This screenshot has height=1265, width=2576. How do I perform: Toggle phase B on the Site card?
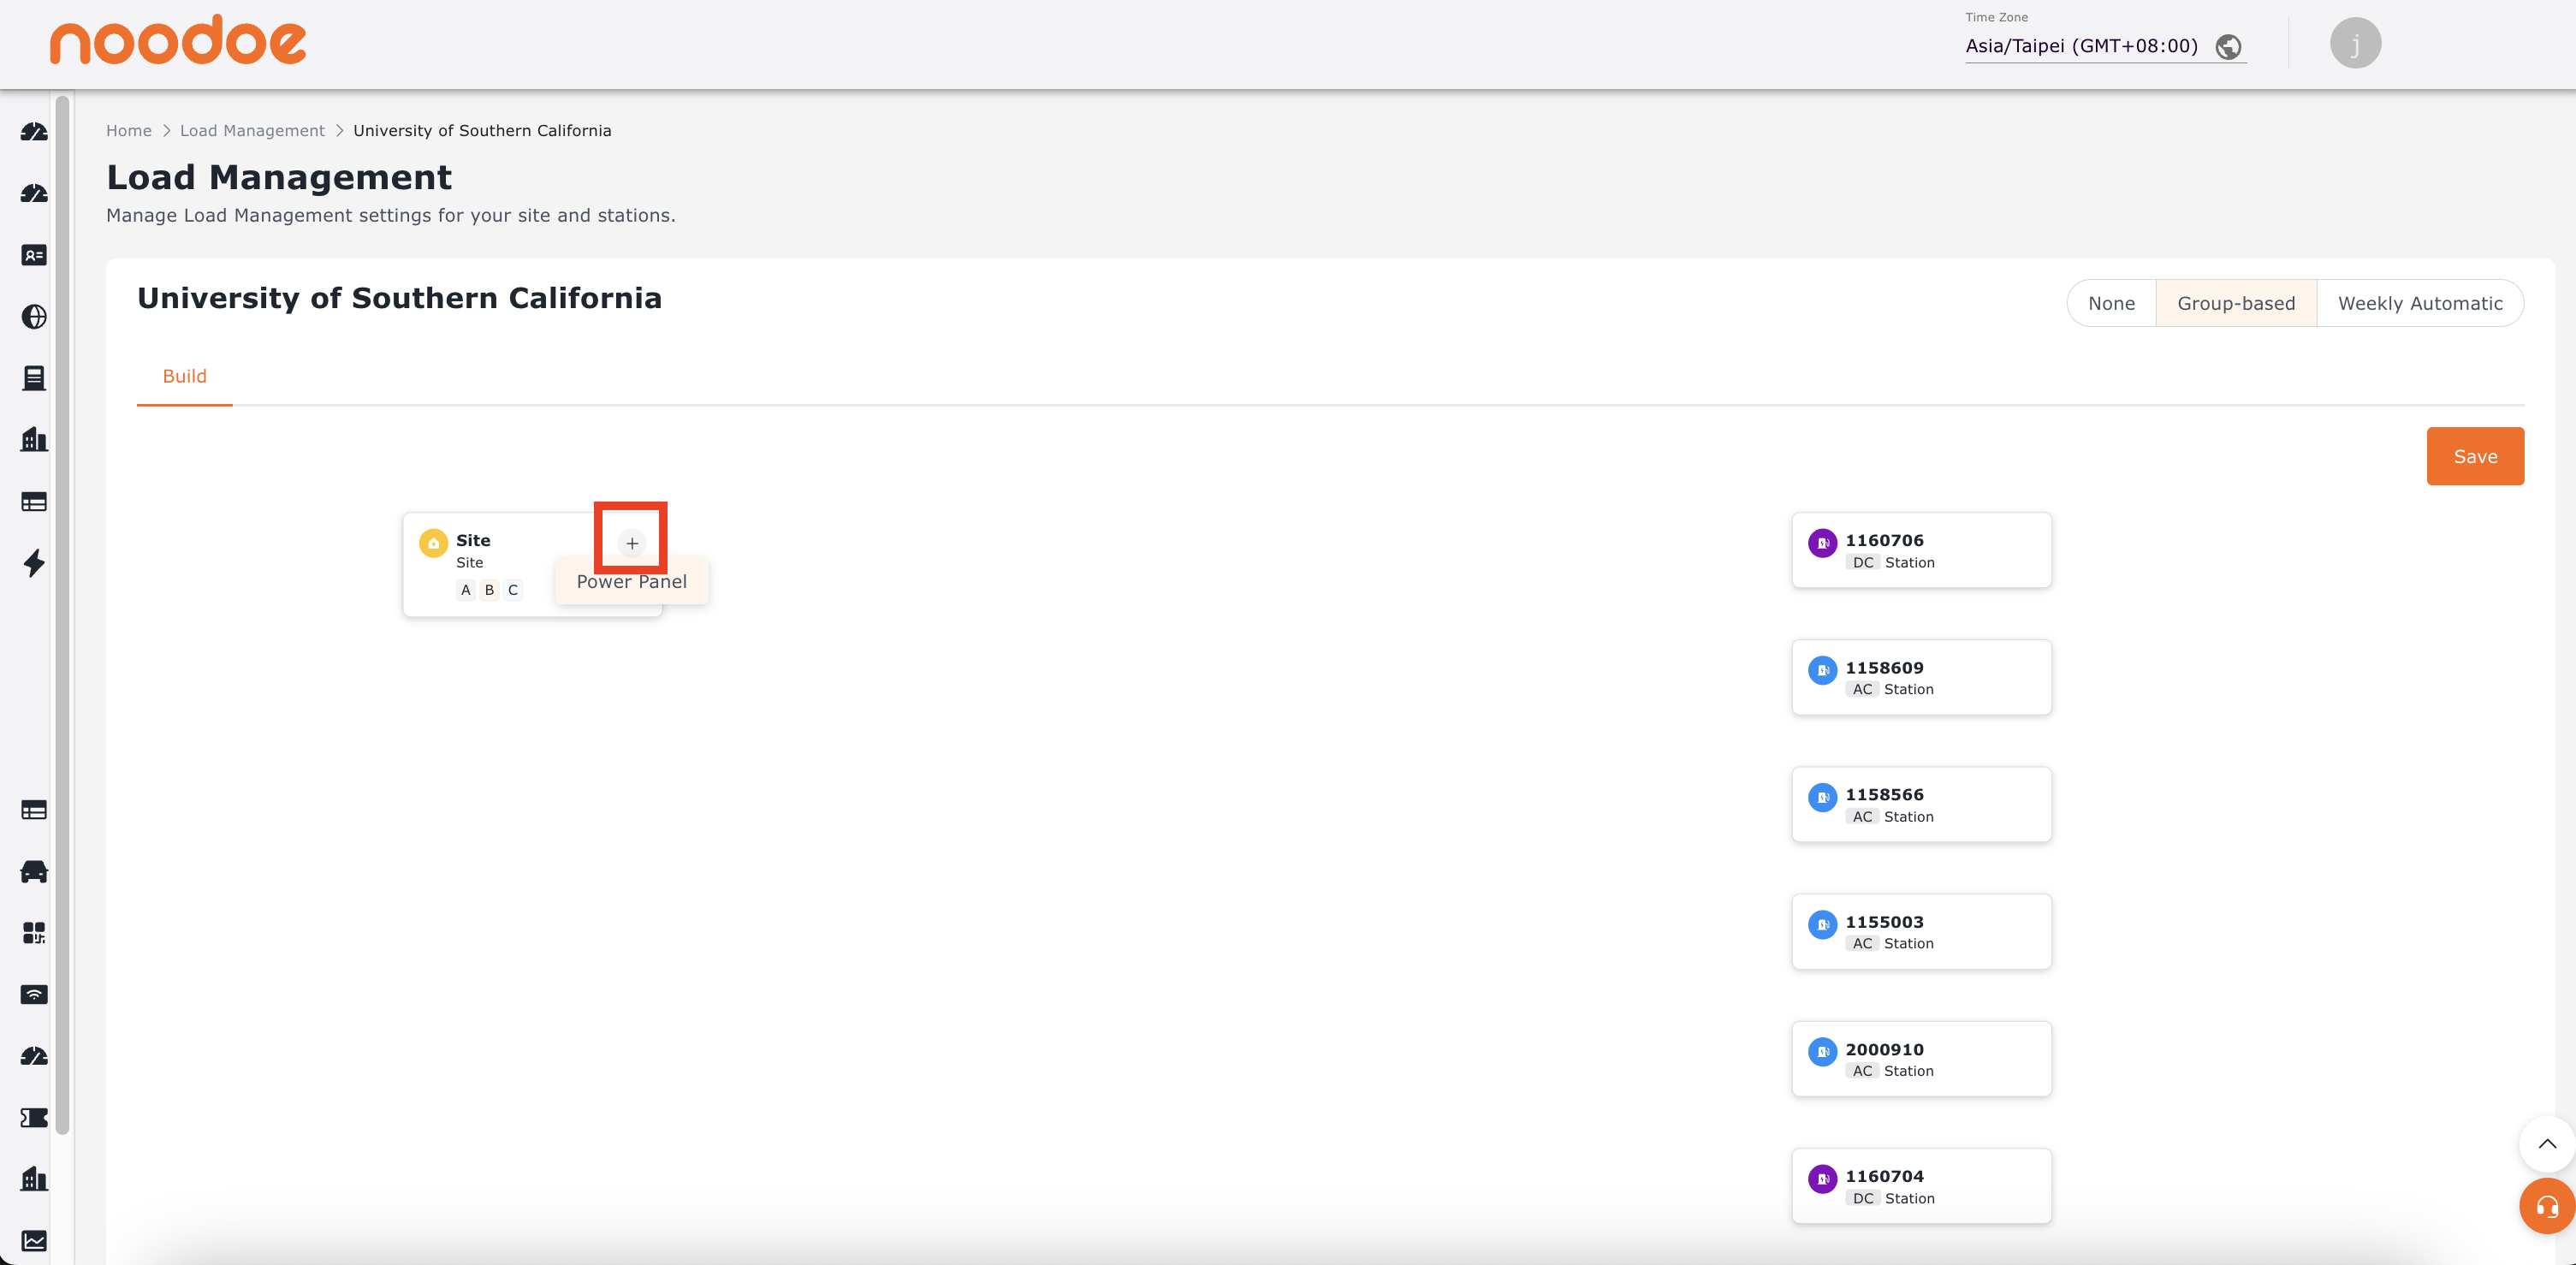coord(489,590)
